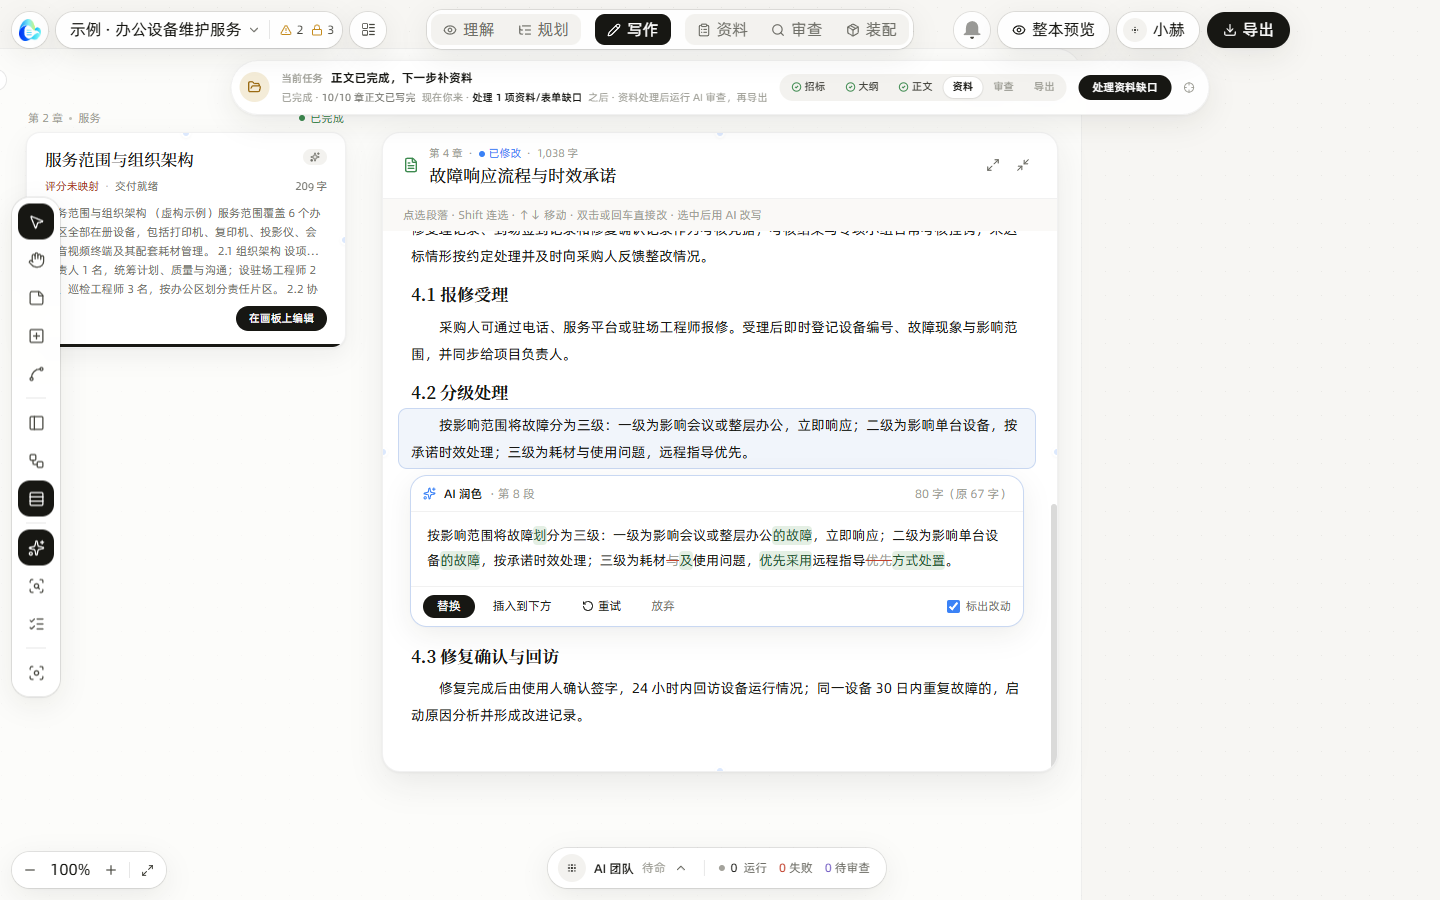Image resolution: width=1440 pixels, height=900 pixels.
Task: Click the AI 润色 sparkle icon
Action: point(429,494)
